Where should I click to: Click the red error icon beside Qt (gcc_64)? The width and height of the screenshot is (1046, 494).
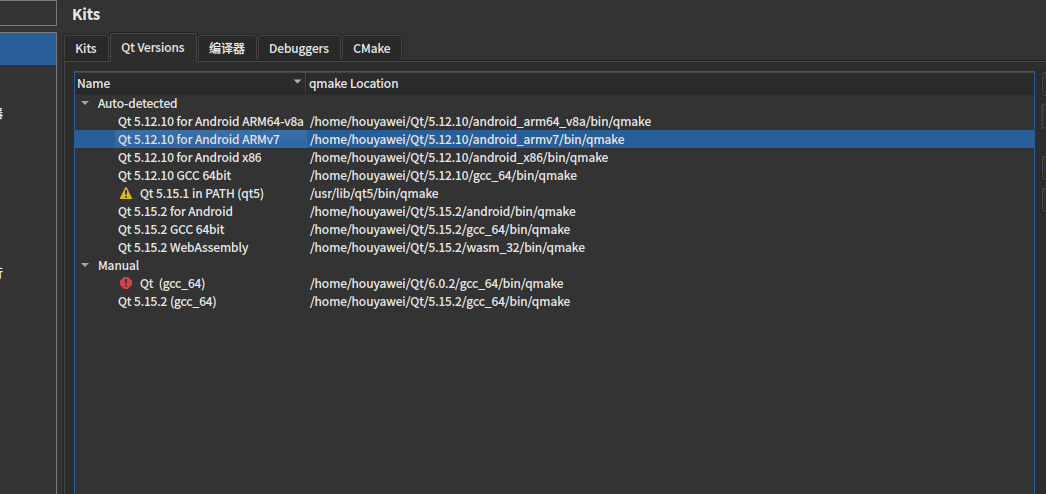click(125, 284)
